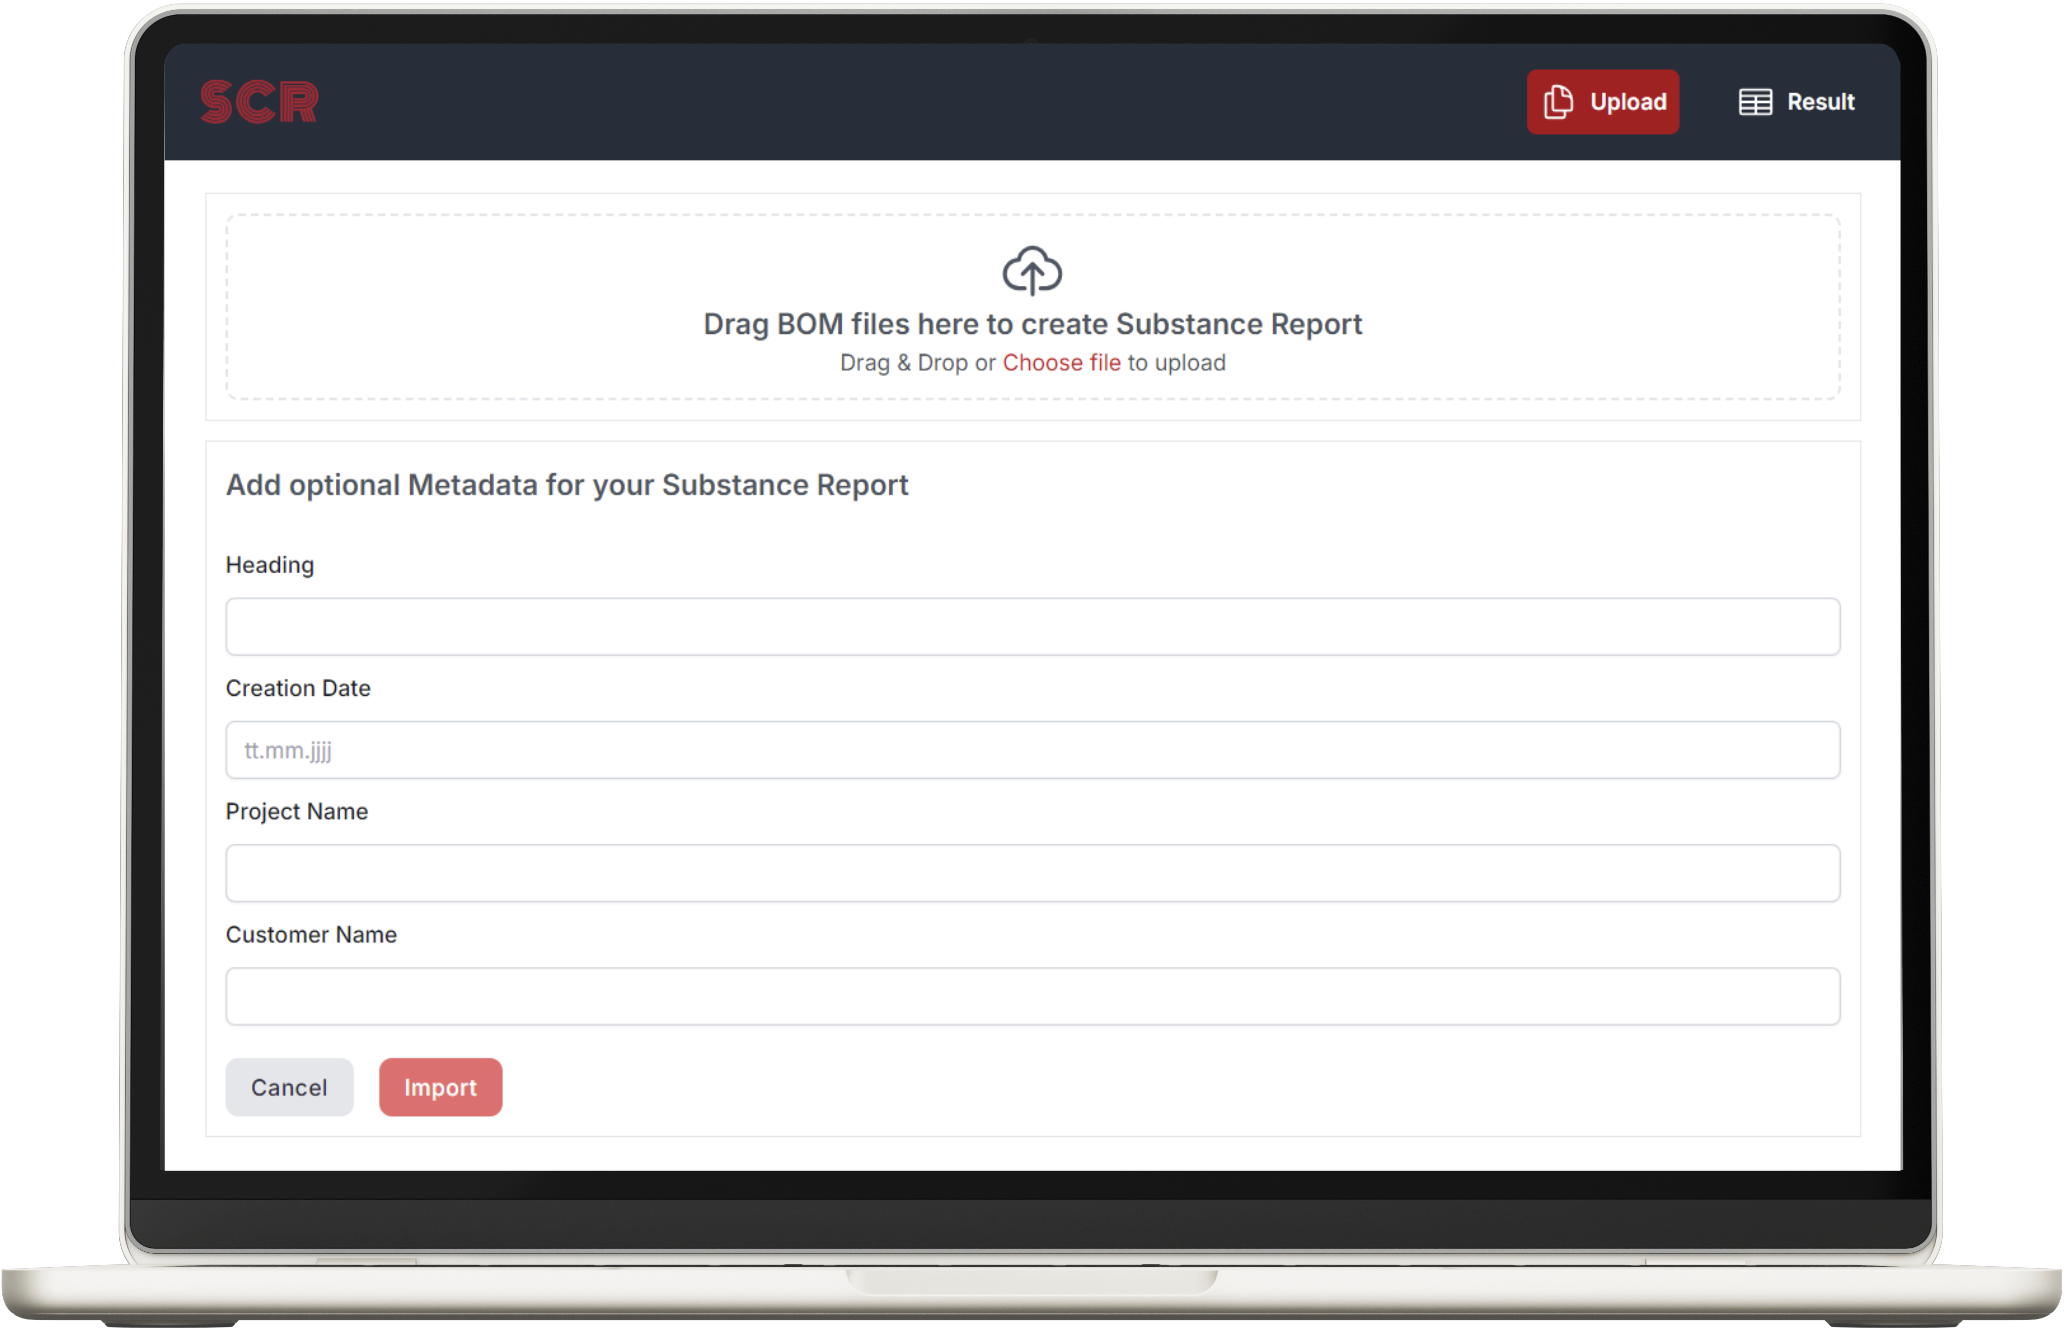Click the Project Name label

coord(297,811)
